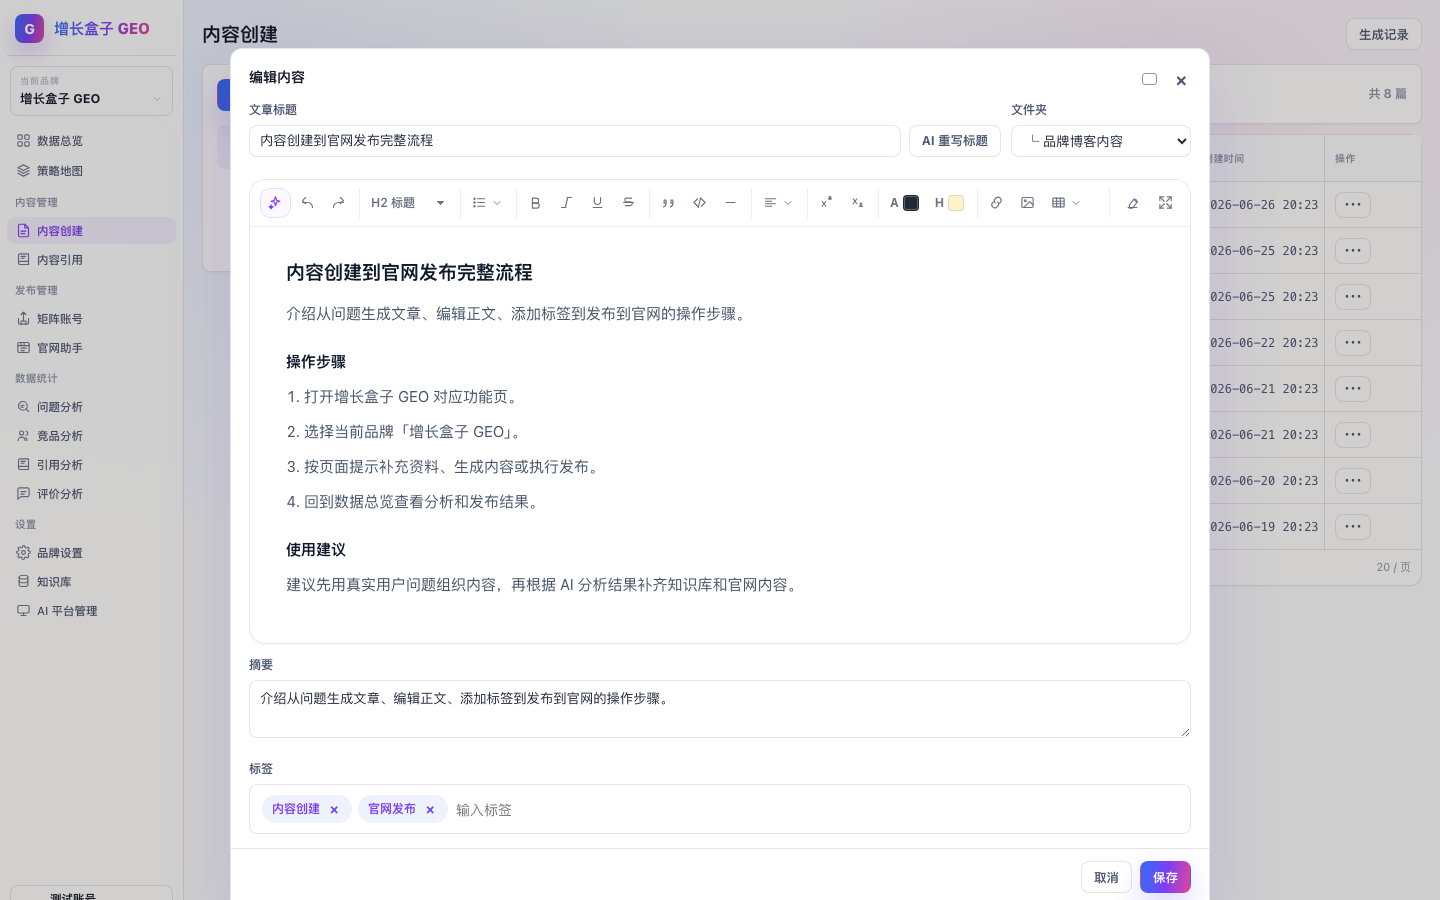Open actions menu for 06-20 20:23 row
This screenshot has width=1440, height=900.
(x=1353, y=481)
